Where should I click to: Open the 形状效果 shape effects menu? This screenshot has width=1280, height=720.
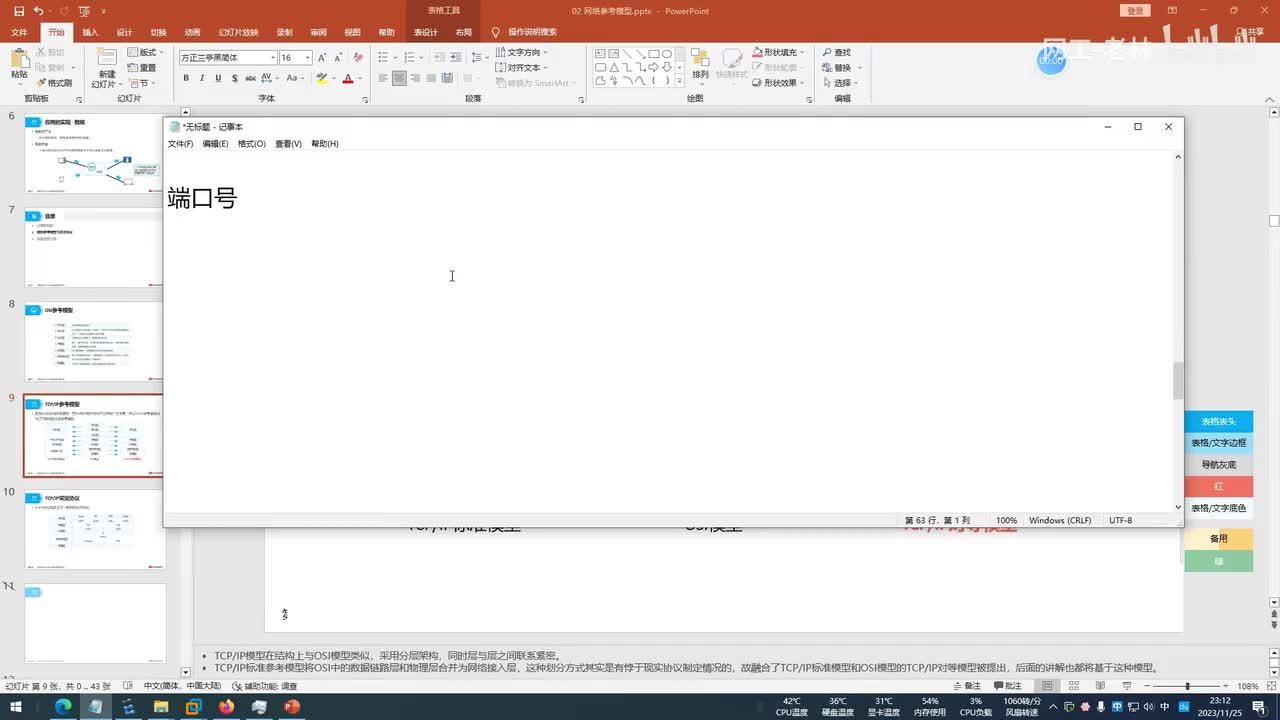click(779, 83)
